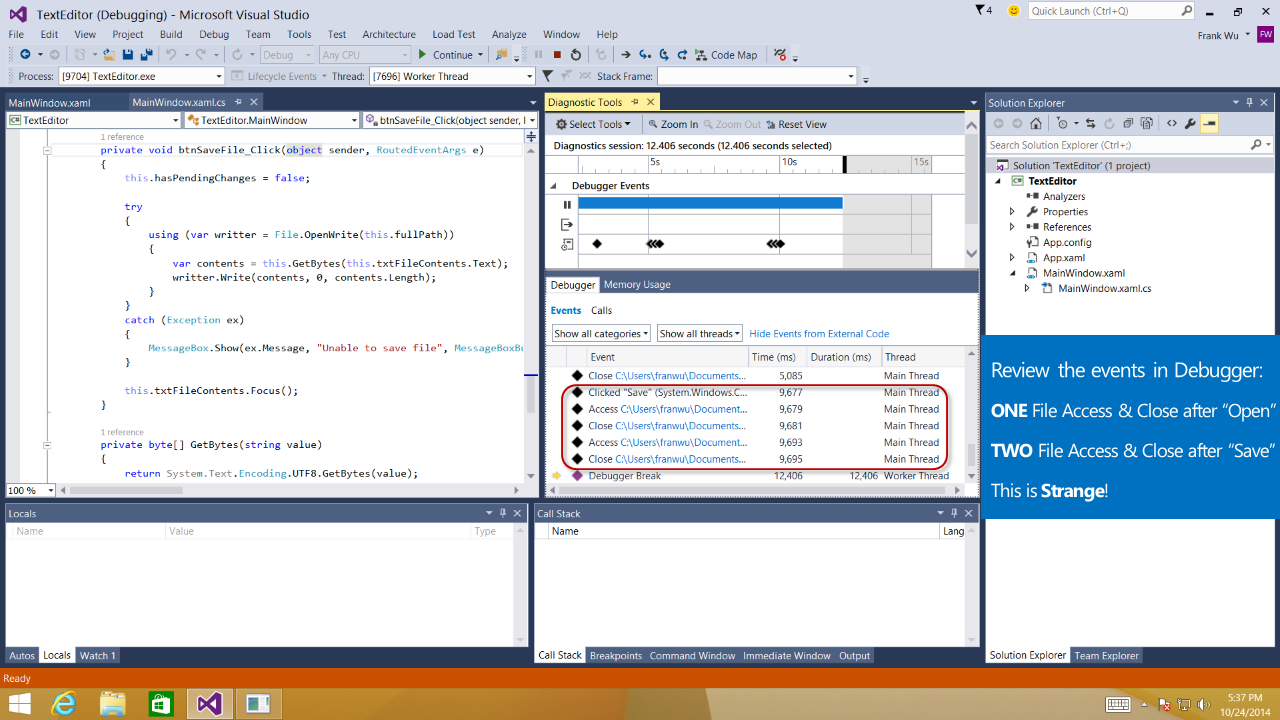The width and height of the screenshot is (1280, 720).
Task: Click the Debugger Break event row
Action: coord(755,476)
